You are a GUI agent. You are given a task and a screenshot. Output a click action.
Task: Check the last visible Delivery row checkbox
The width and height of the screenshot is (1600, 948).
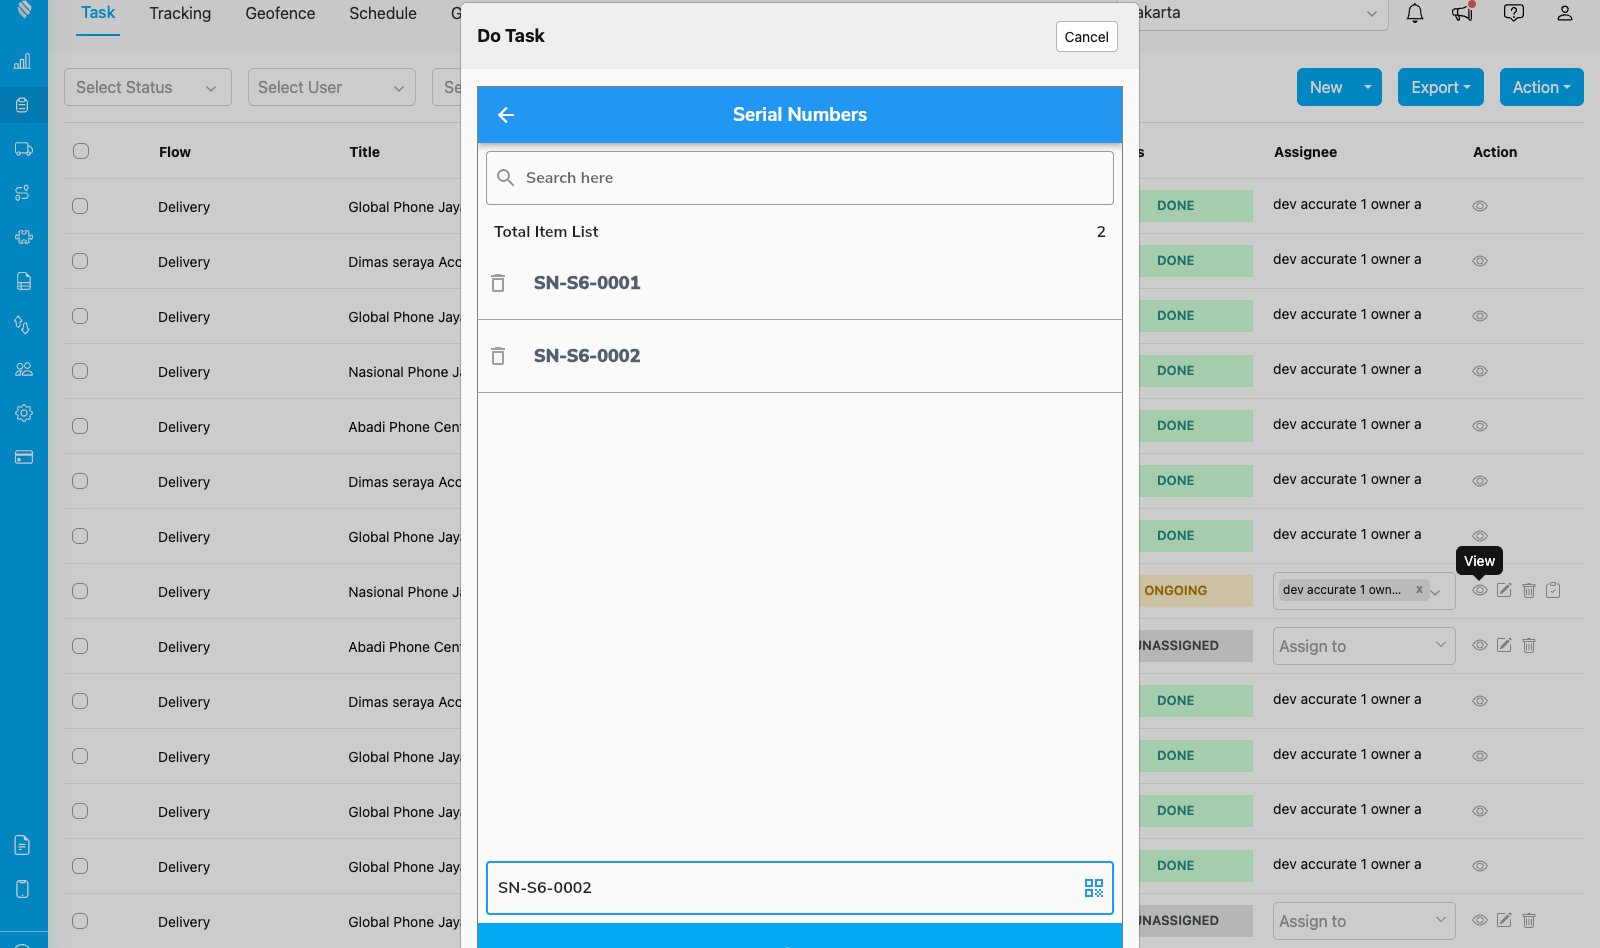(80, 921)
